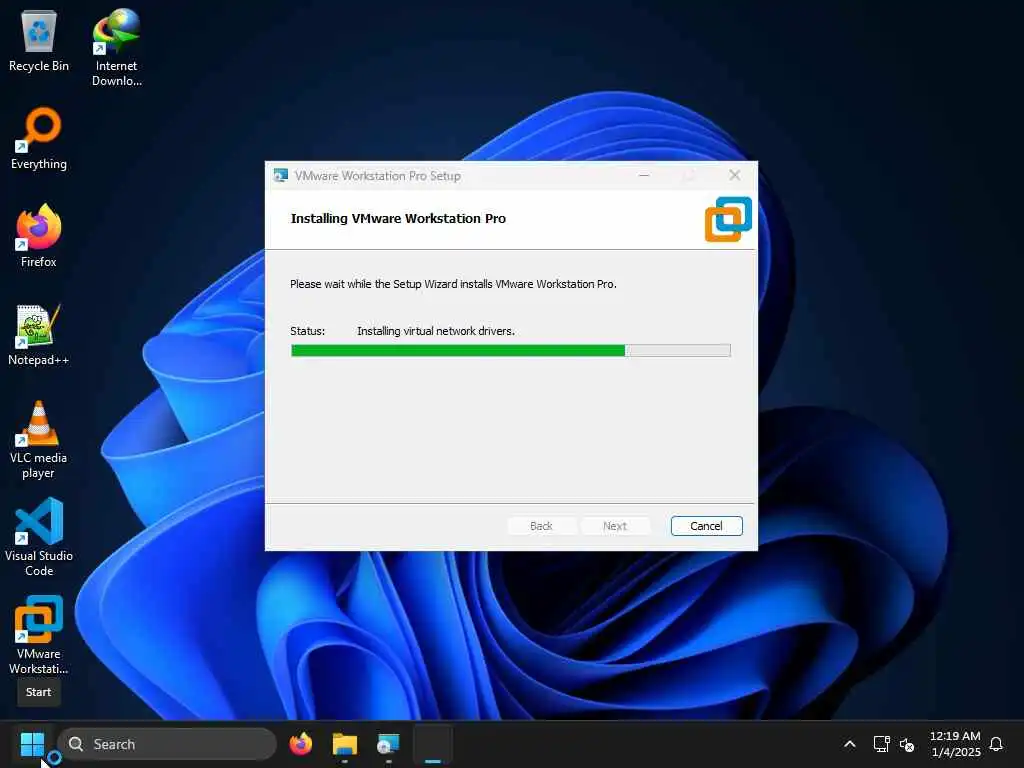The image size is (1024, 768).
Task: Open the Recycle Bin desktop icon
Action: tap(39, 41)
